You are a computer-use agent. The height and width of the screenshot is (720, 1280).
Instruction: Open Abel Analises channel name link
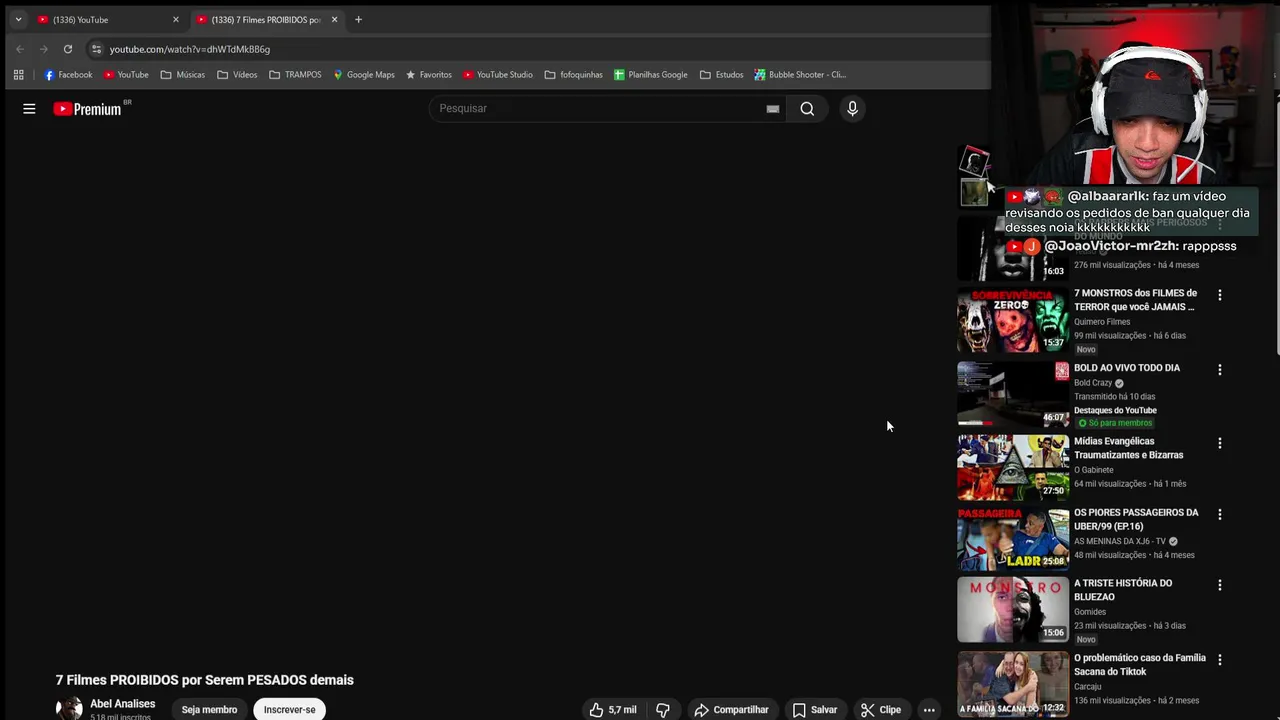(122, 704)
